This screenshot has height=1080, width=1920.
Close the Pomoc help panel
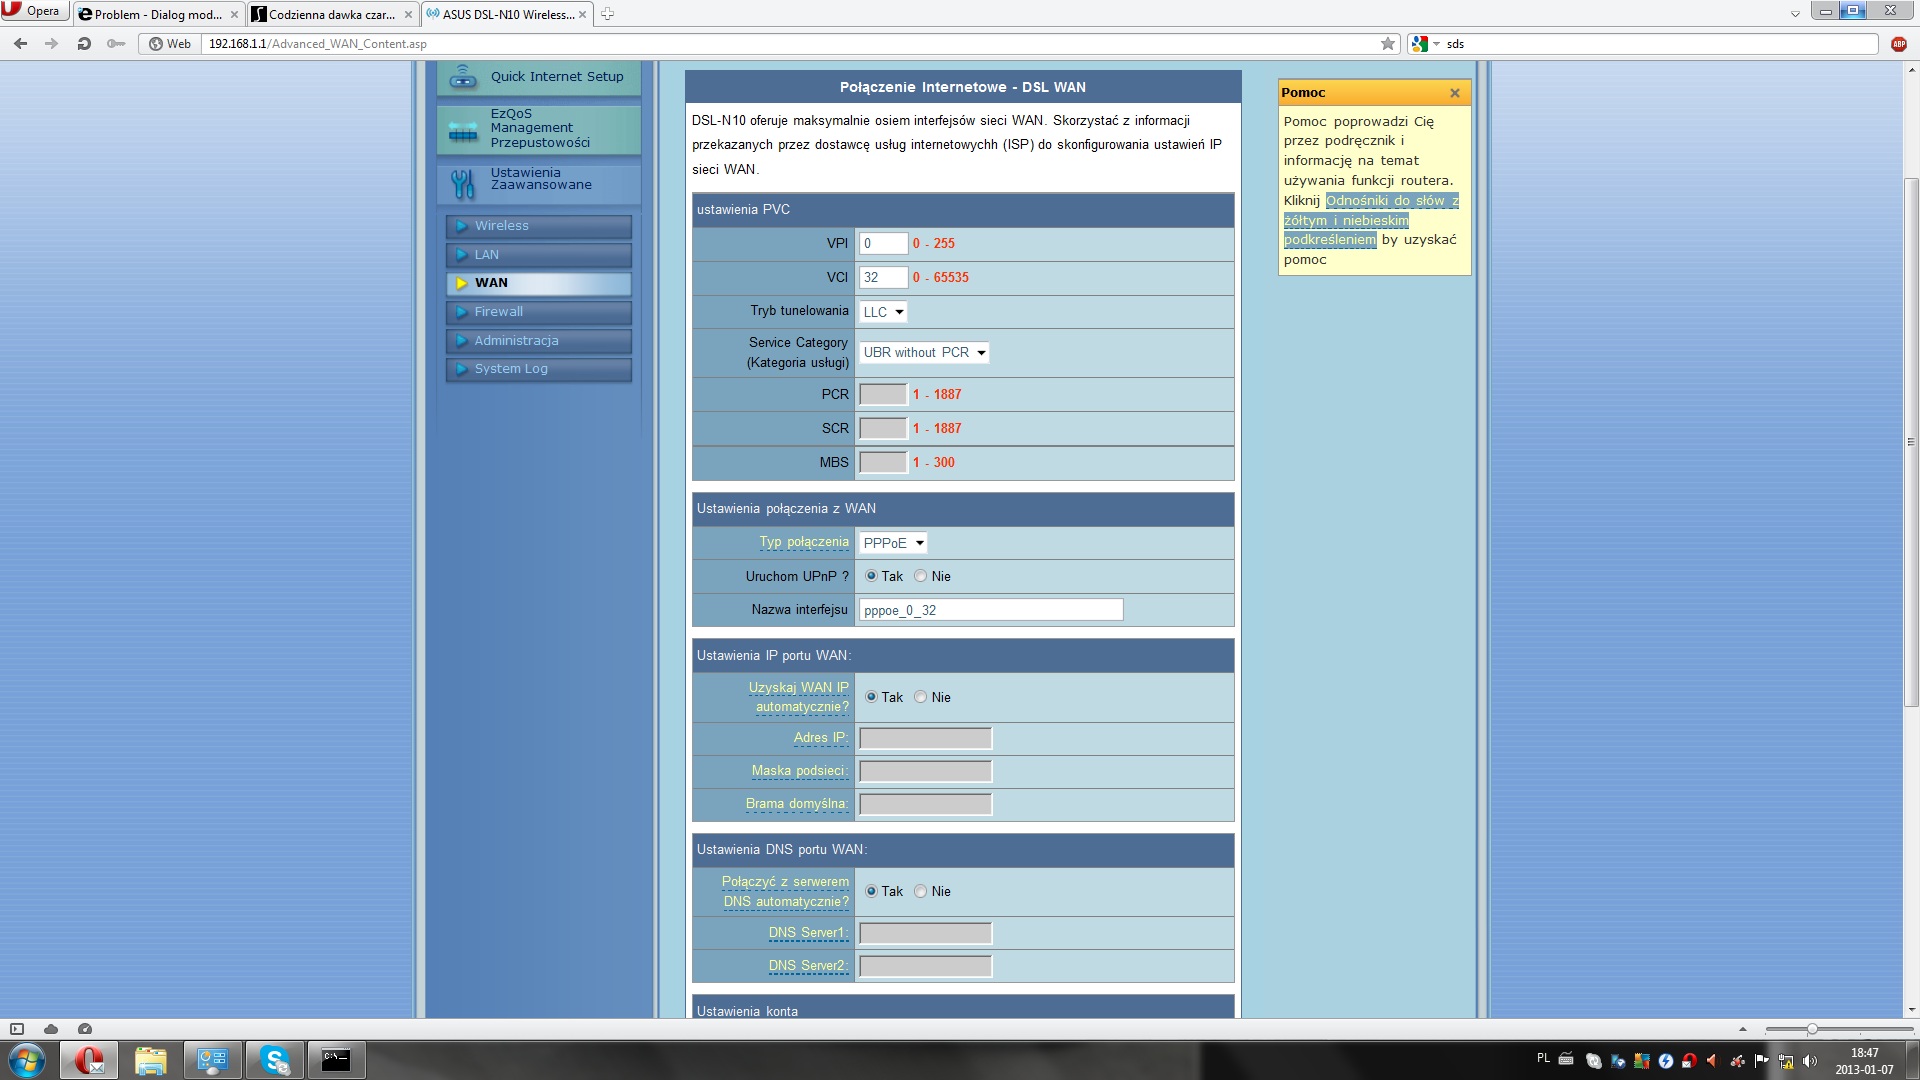[1455, 93]
